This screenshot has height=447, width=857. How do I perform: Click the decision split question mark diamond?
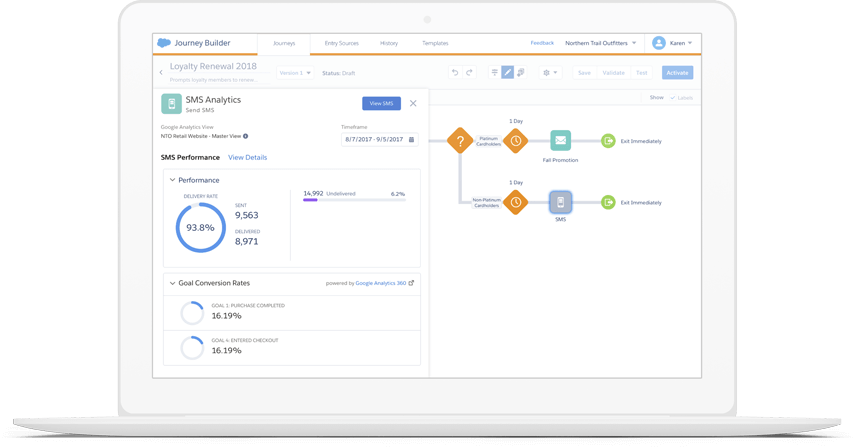(459, 141)
